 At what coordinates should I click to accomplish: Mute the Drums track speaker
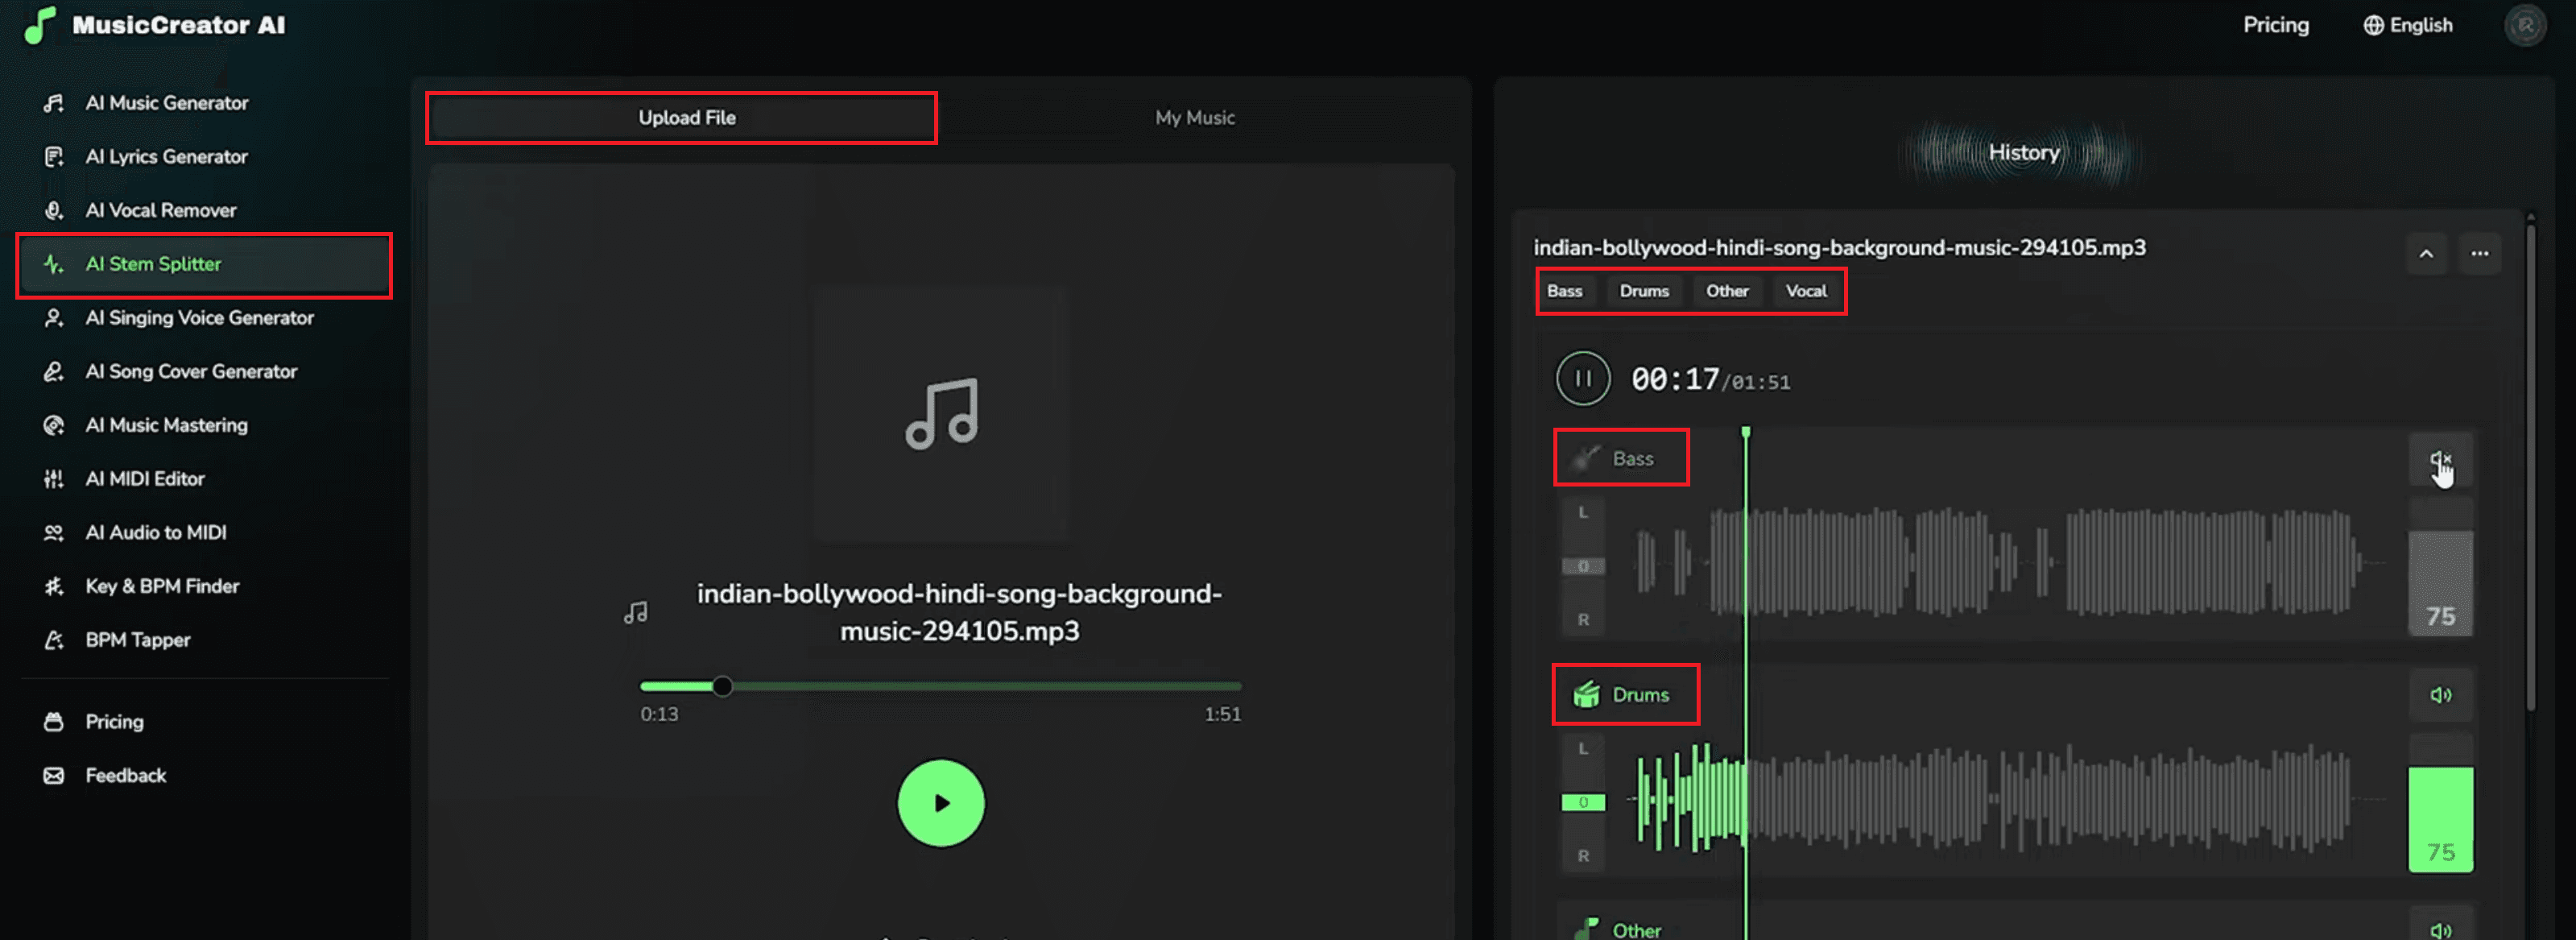2440,695
